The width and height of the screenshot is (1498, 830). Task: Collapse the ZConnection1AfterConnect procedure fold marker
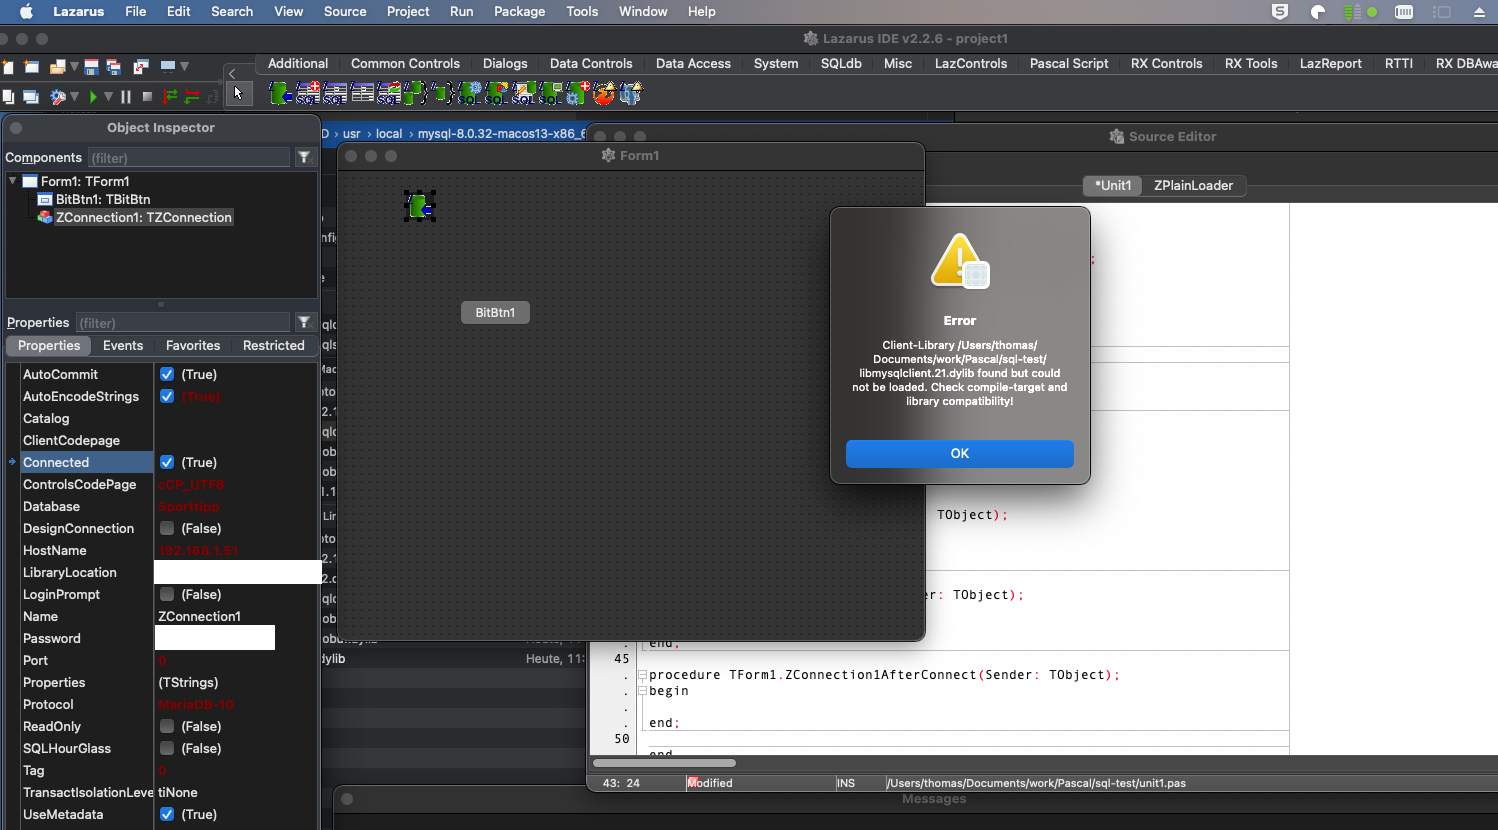pos(643,675)
